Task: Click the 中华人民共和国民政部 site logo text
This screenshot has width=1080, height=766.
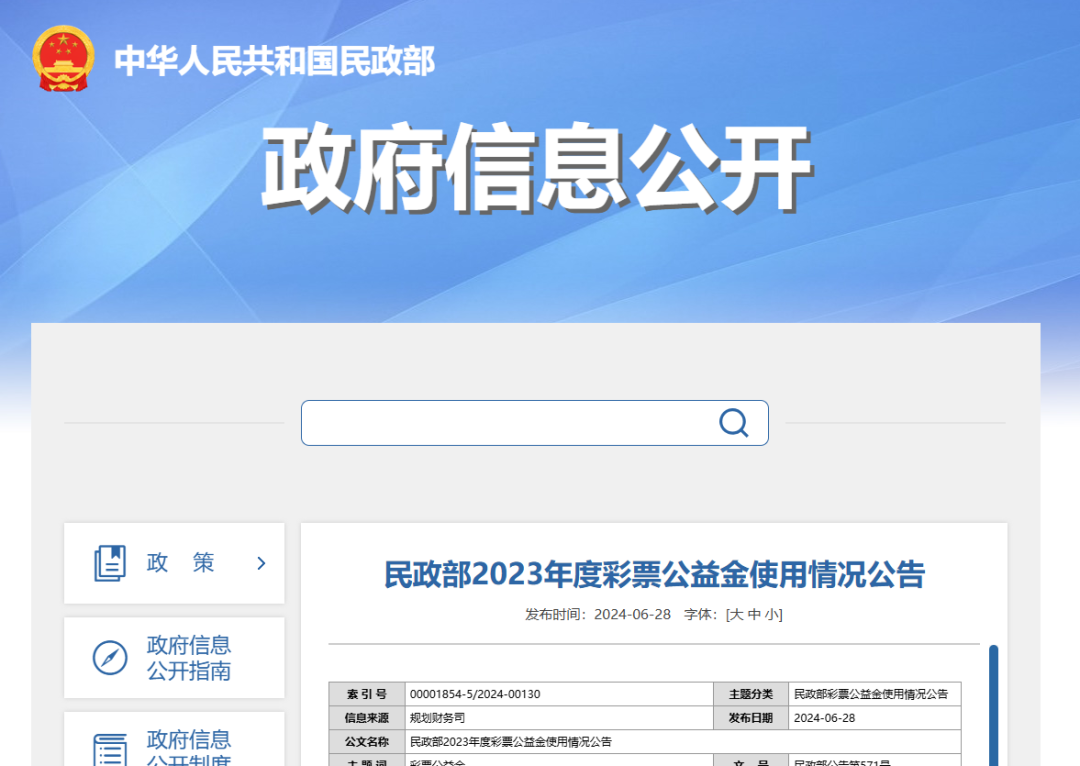Action: coord(277,62)
